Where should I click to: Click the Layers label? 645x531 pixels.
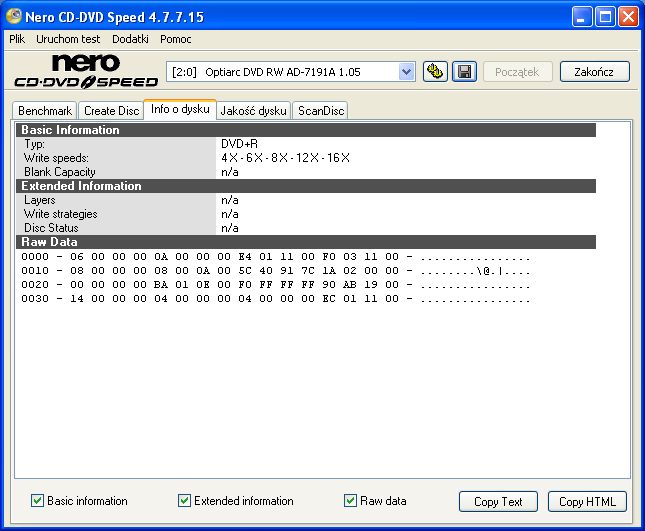[x=39, y=200]
